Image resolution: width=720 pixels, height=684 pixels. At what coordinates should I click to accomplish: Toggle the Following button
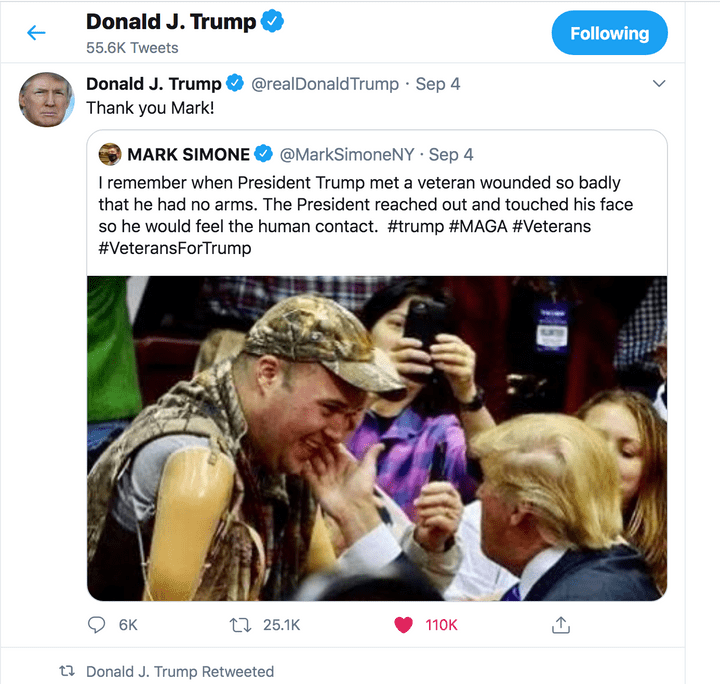pyautogui.click(x=609, y=33)
